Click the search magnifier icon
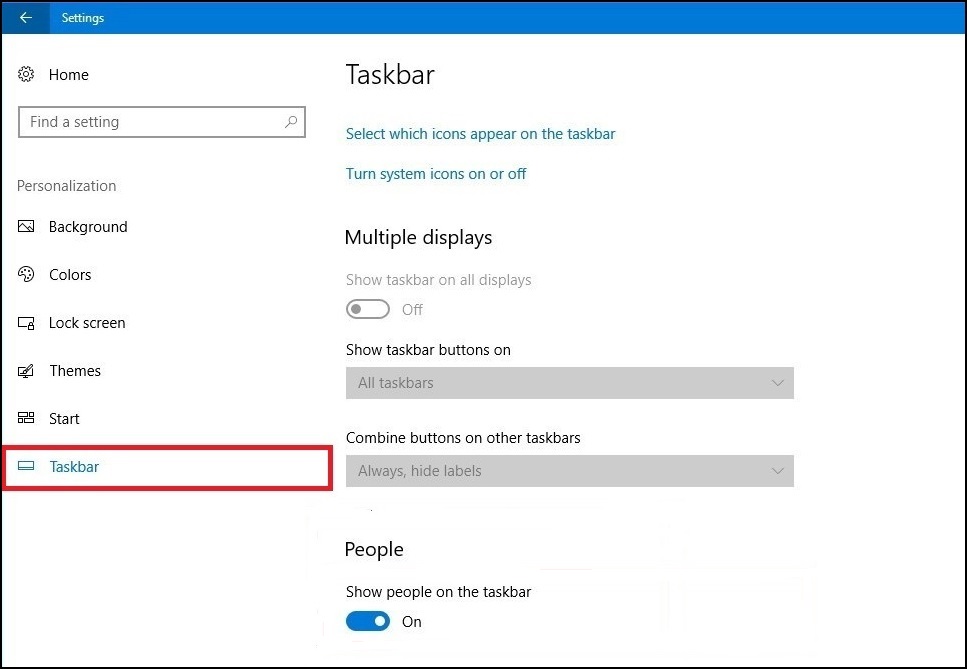The image size is (967, 669). [x=290, y=121]
